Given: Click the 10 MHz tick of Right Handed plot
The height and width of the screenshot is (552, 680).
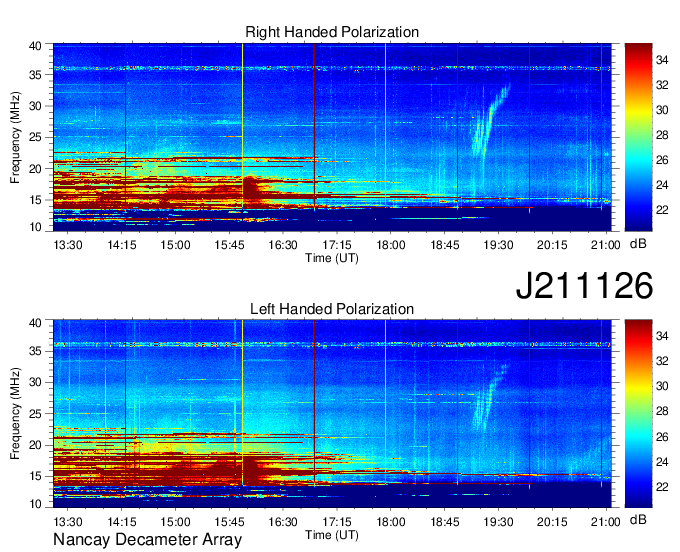Looking at the screenshot, I should tap(36, 227).
